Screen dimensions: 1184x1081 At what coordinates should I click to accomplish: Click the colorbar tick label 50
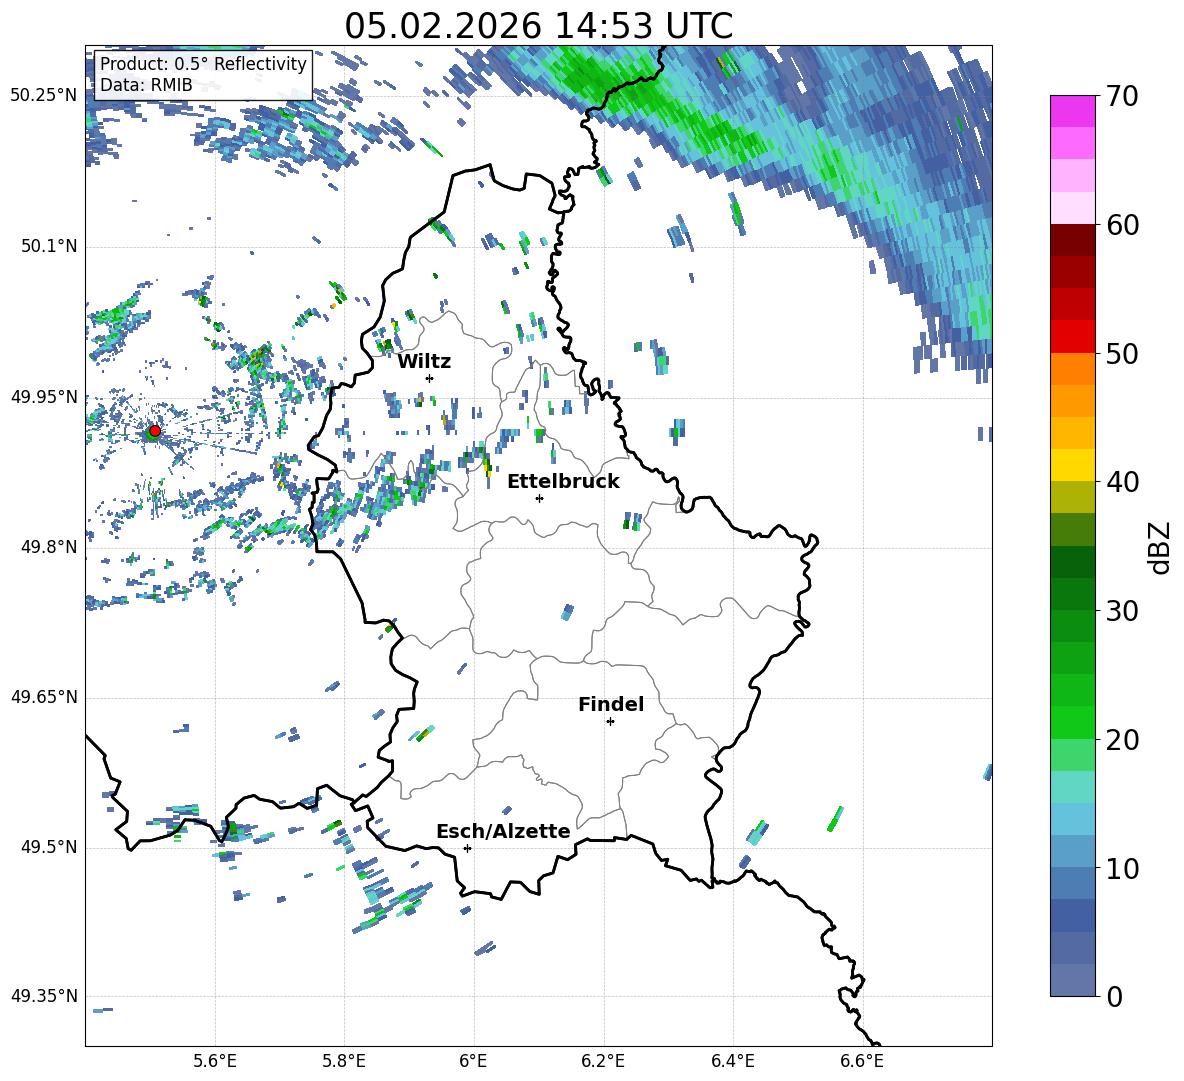[1121, 354]
